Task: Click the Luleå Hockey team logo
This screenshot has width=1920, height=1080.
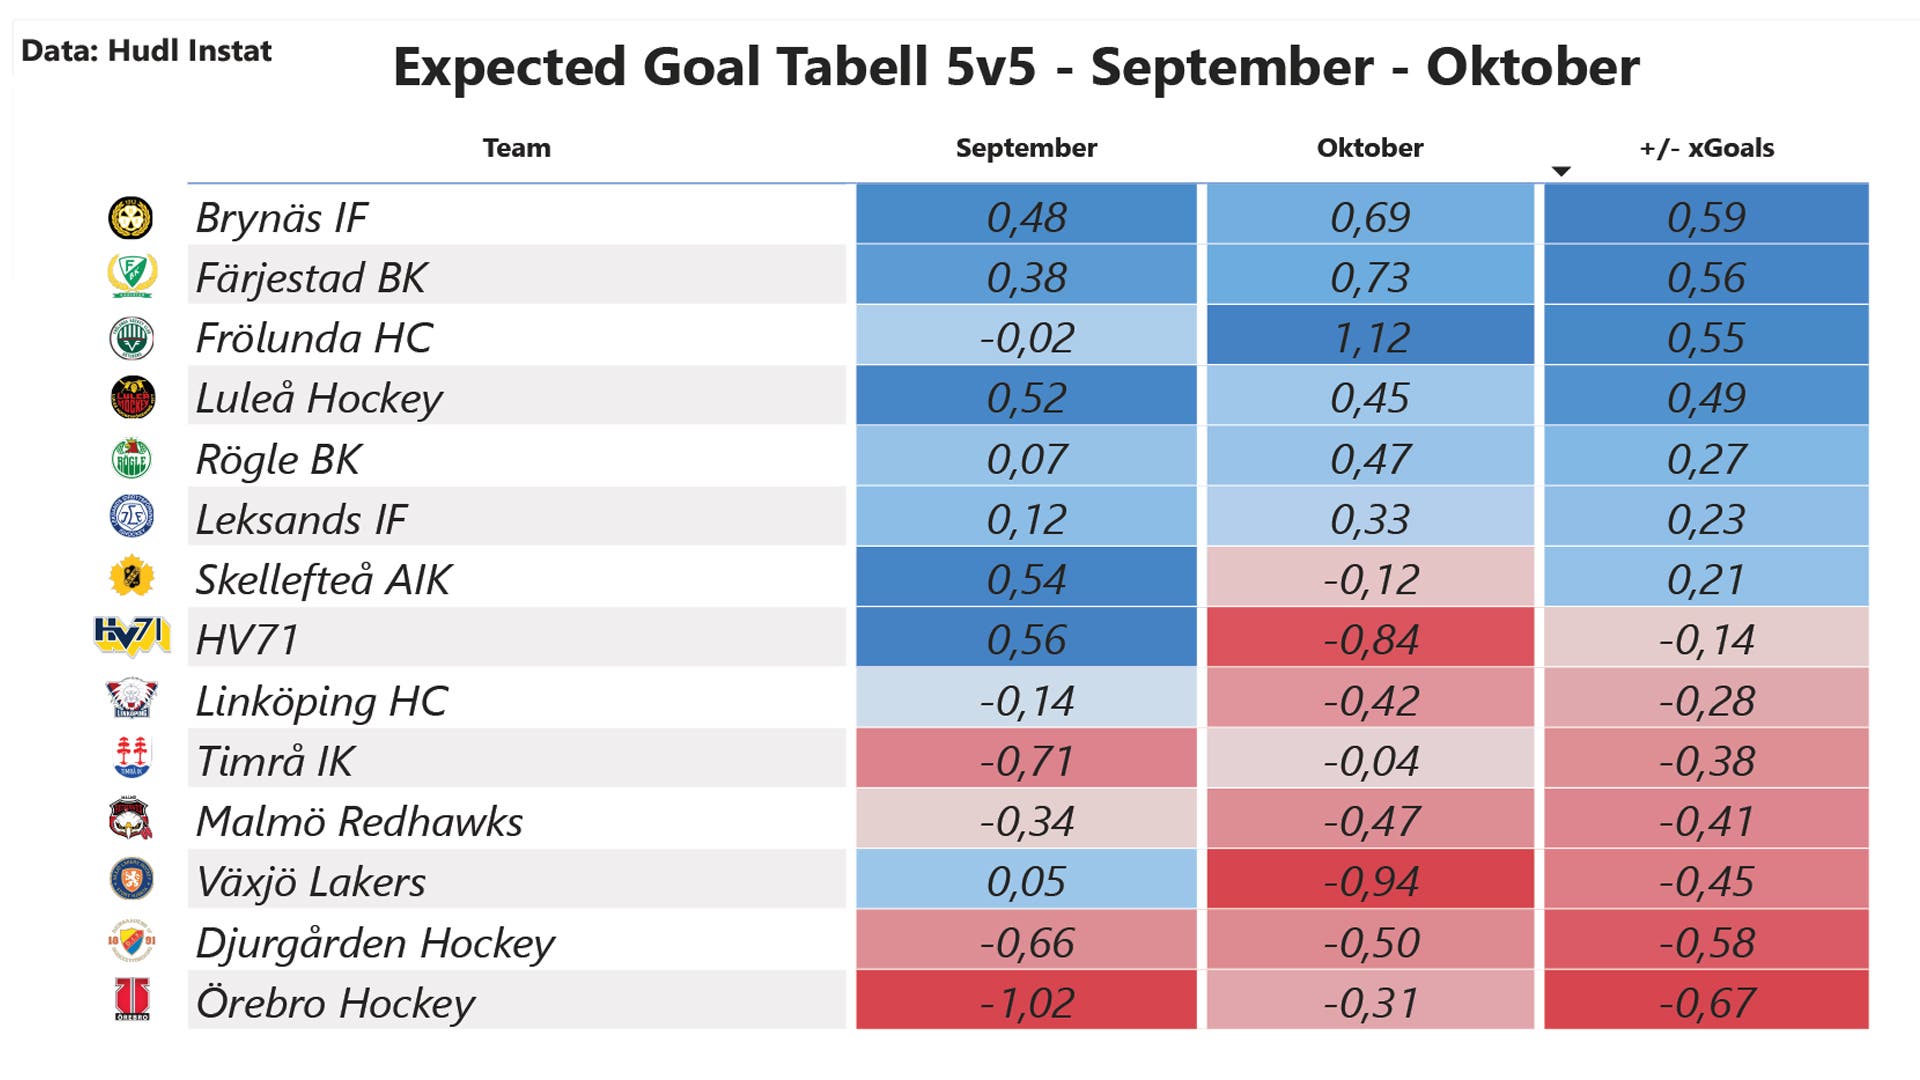Action: point(132,398)
